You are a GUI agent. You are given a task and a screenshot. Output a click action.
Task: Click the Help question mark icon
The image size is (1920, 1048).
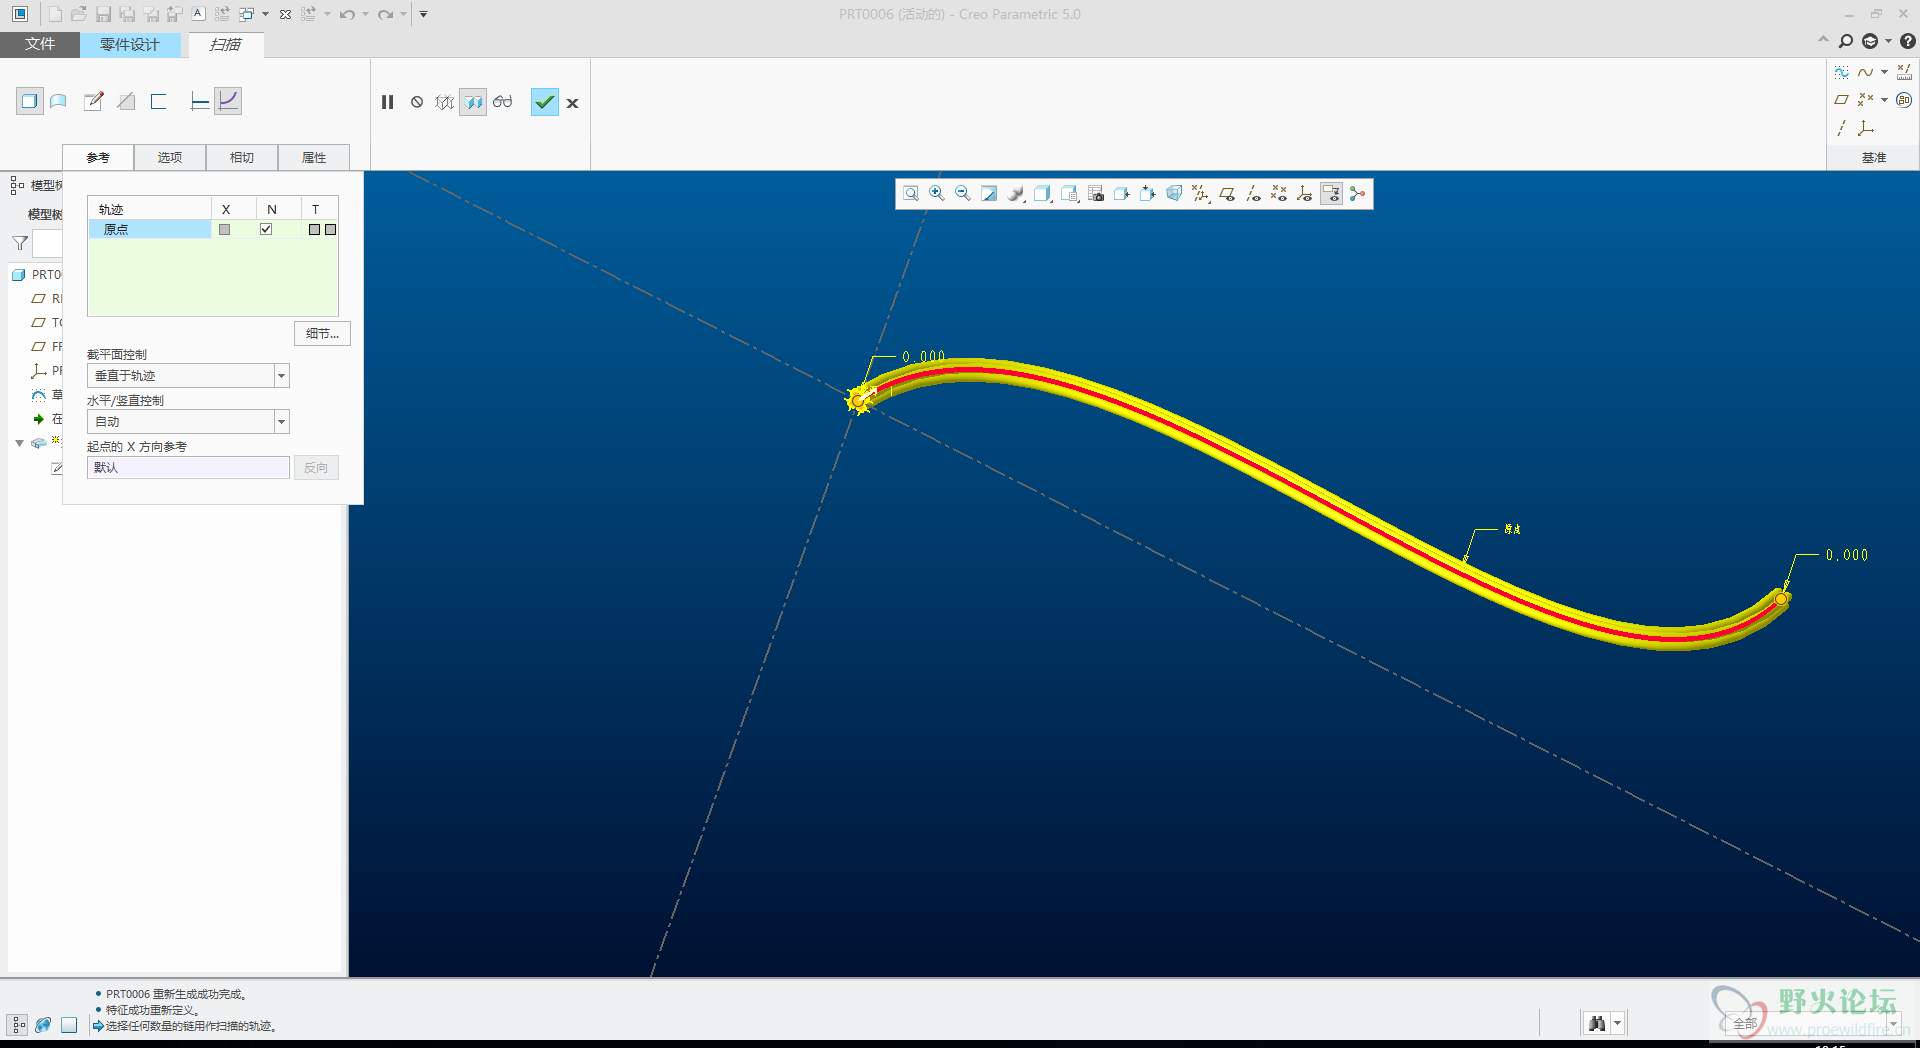coord(1907,41)
